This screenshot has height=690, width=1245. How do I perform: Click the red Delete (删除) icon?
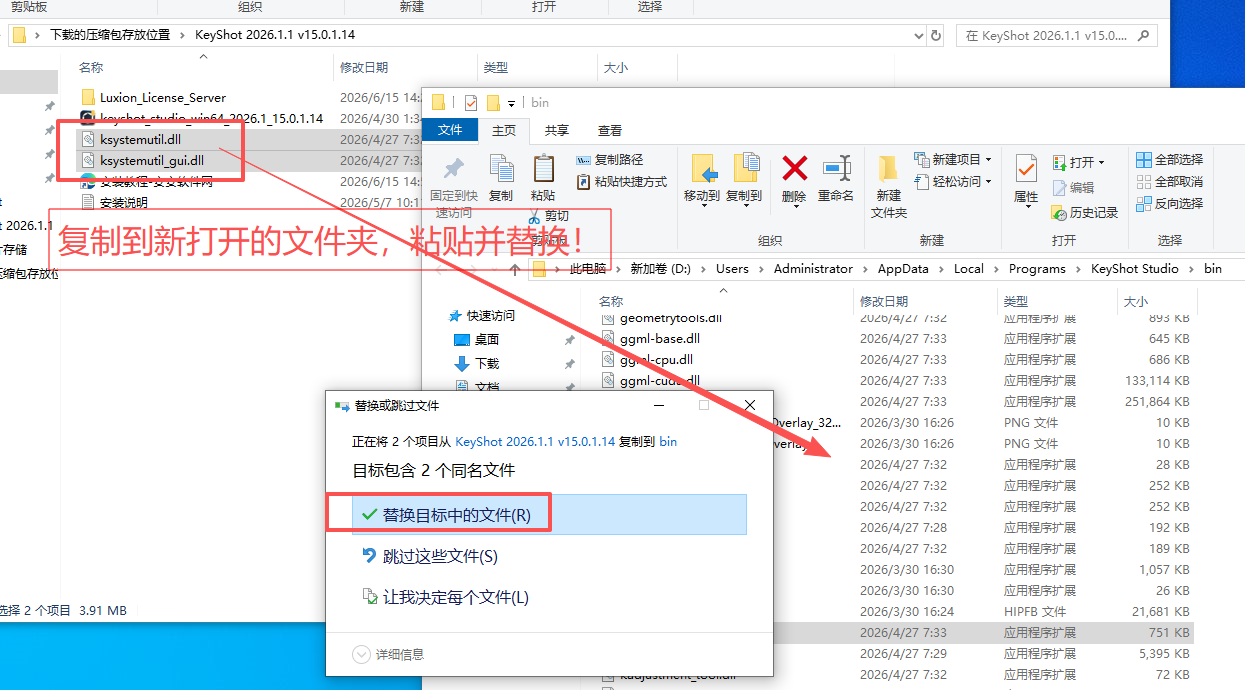(x=795, y=168)
